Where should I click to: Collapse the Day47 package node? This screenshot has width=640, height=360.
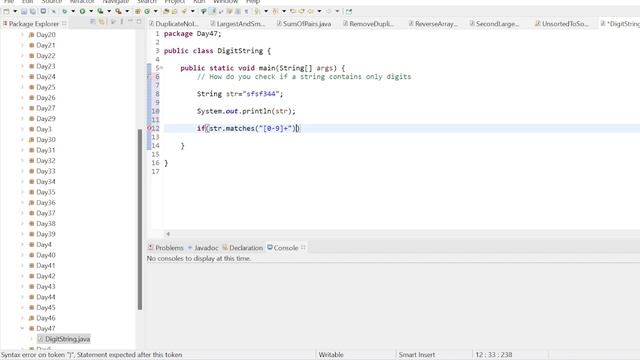(x=22, y=328)
